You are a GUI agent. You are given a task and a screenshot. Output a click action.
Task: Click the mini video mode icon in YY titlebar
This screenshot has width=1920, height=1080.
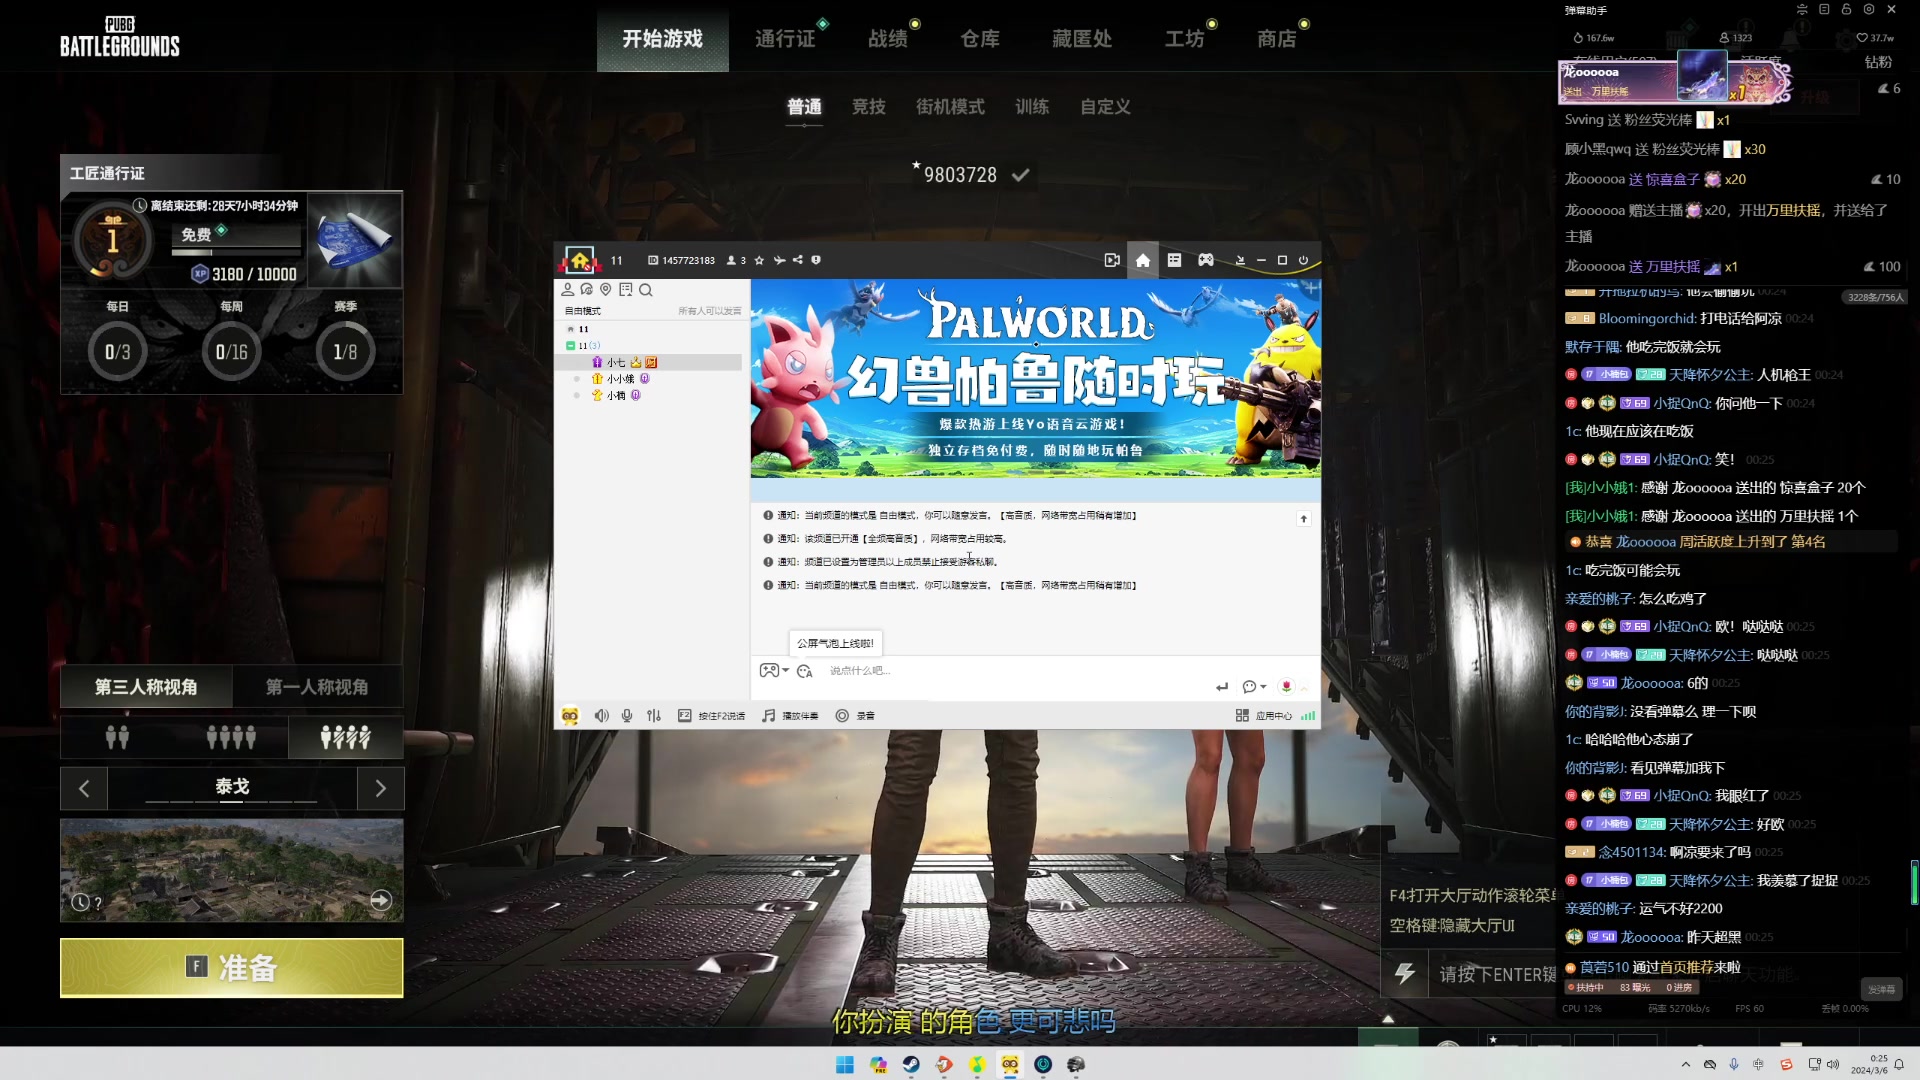tap(1113, 259)
